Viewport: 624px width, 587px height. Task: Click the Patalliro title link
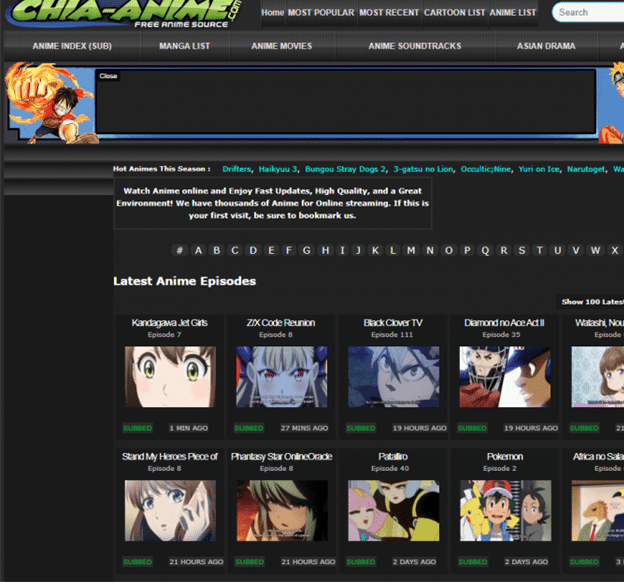point(393,457)
